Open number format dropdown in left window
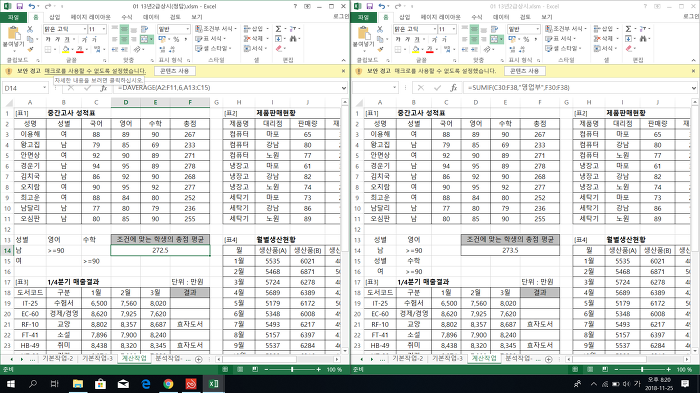This screenshot has height=393, width=700. click(188, 29)
